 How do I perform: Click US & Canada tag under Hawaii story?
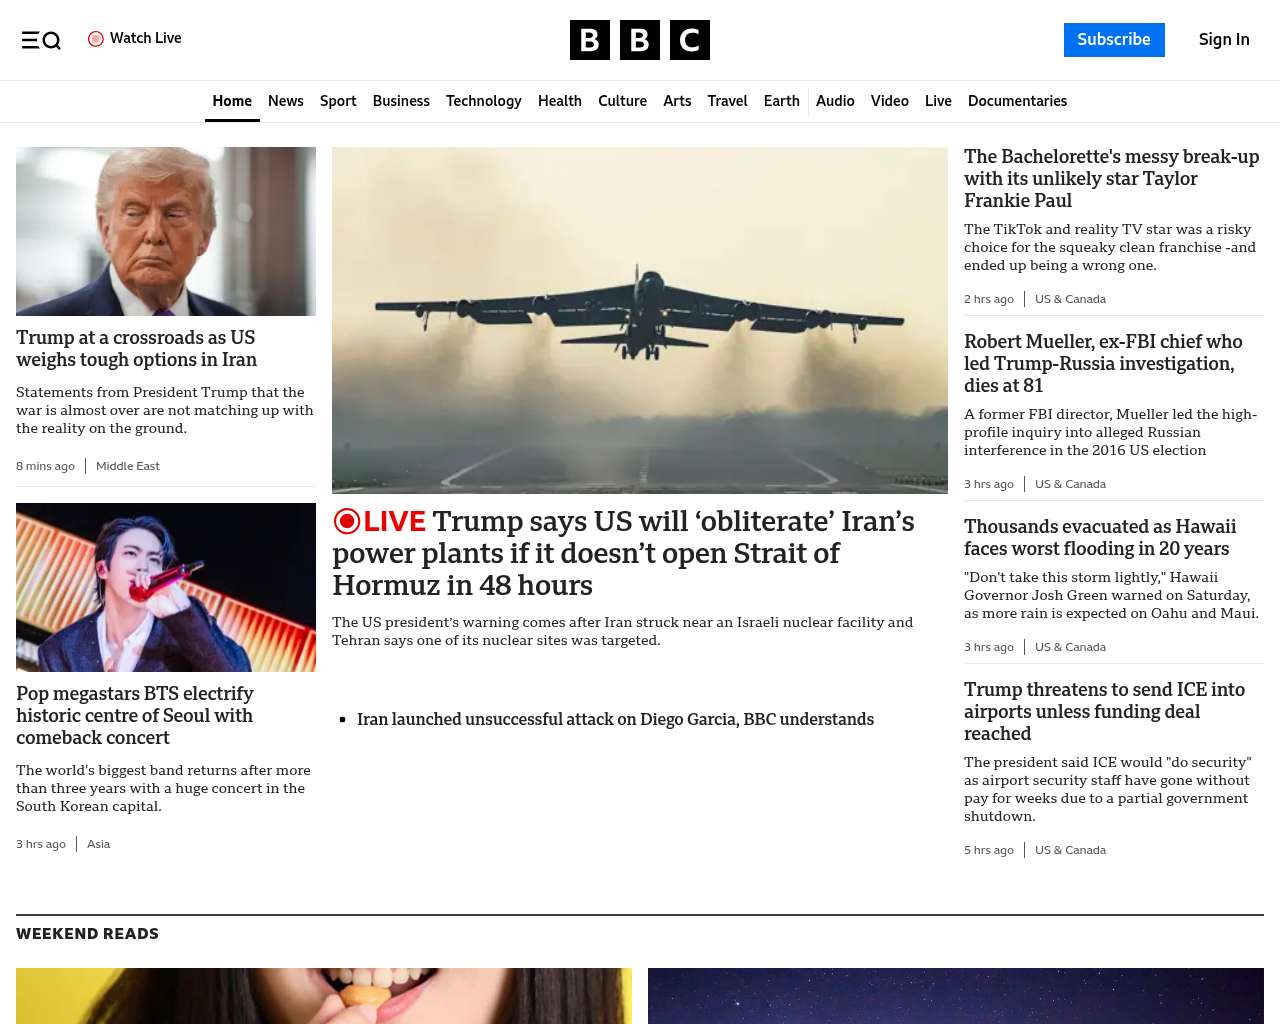point(1070,647)
